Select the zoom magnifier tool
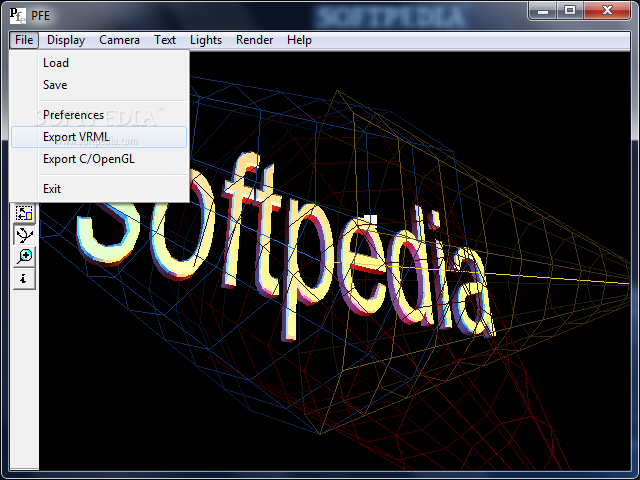This screenshot has height=480, width=640. tap(24, 257)
